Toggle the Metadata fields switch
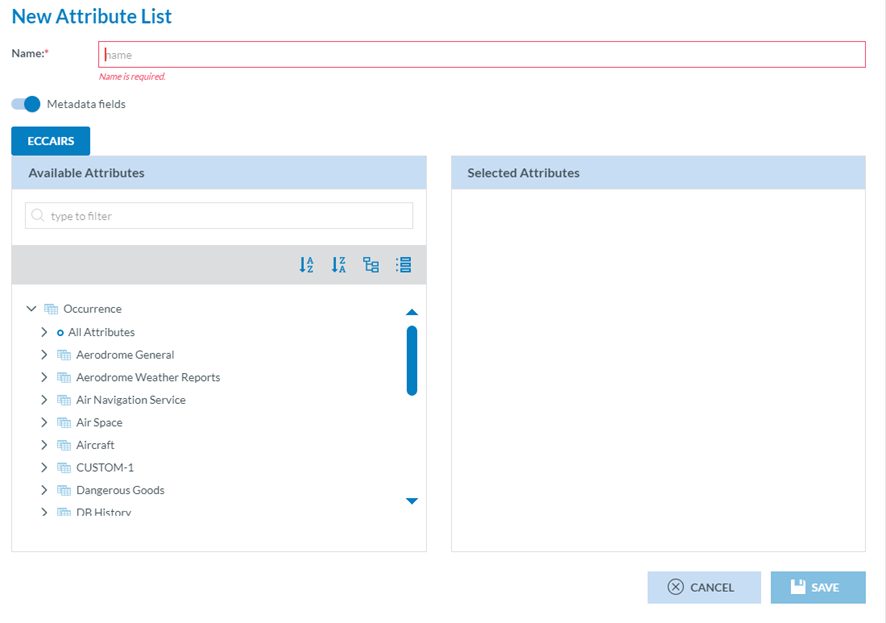The image size is (886, 623). point(26,104)
